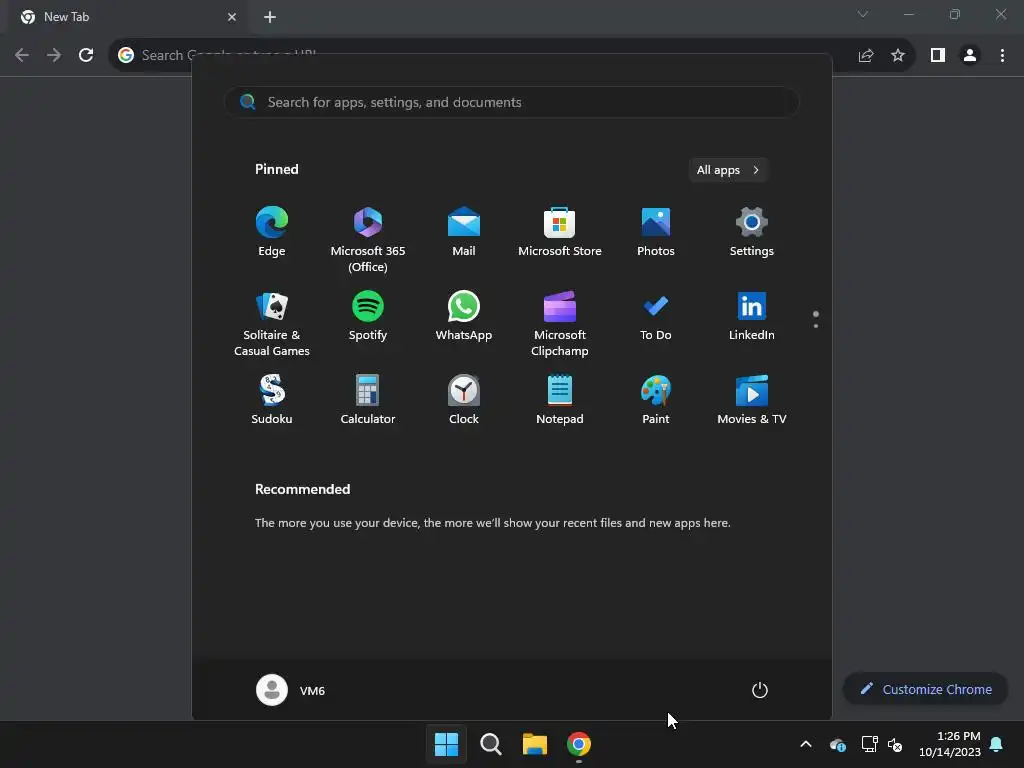Share this page from Chrome toolbar
The height and width of the screenshot is (768, 1024).
[x=866, y=56]
